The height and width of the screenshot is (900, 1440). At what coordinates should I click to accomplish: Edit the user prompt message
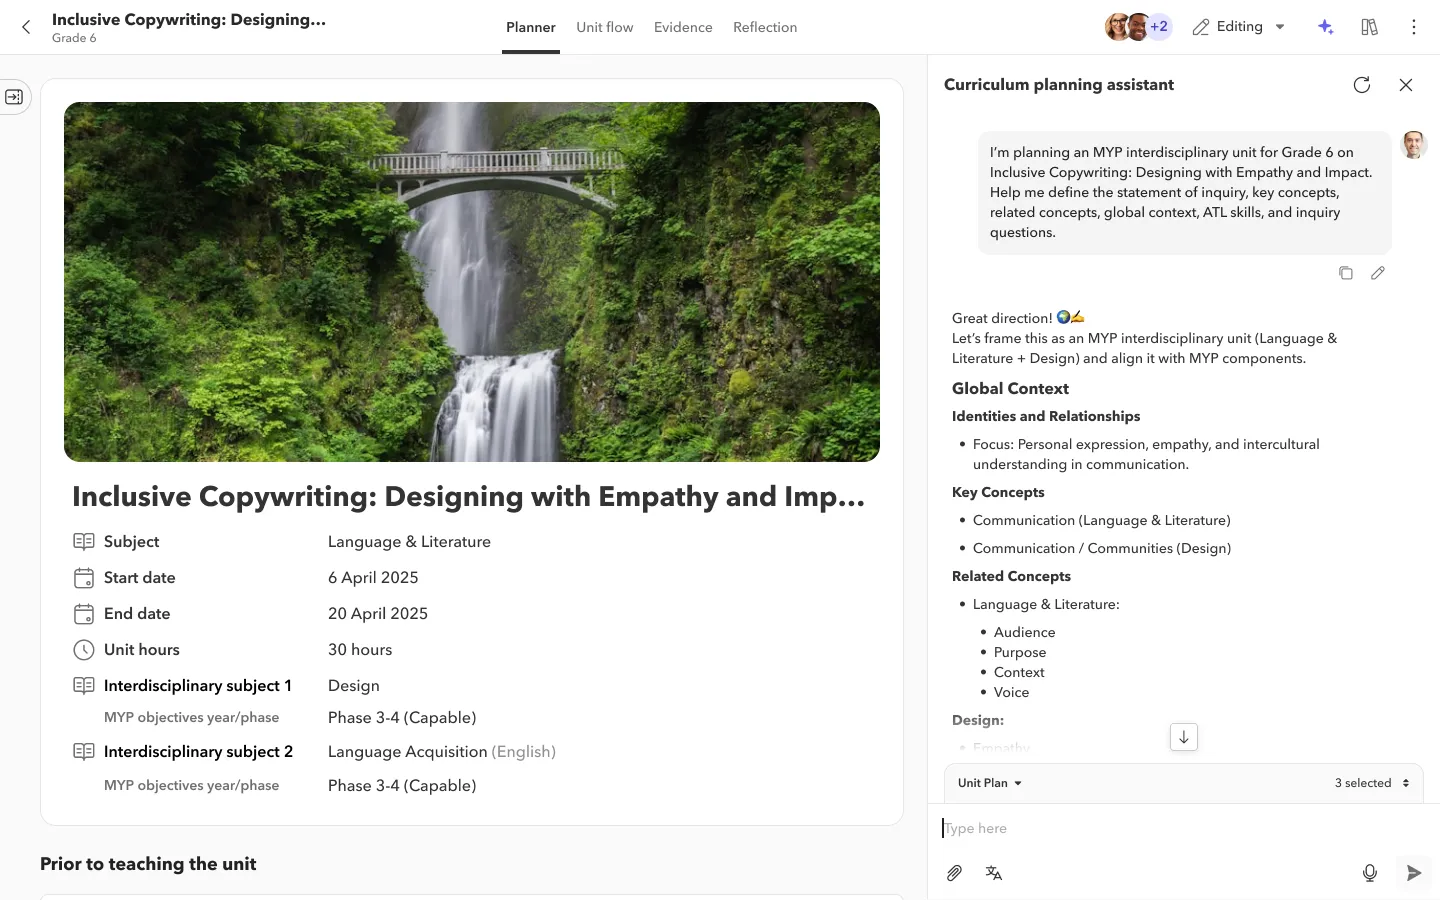(x=1377, y=273)
